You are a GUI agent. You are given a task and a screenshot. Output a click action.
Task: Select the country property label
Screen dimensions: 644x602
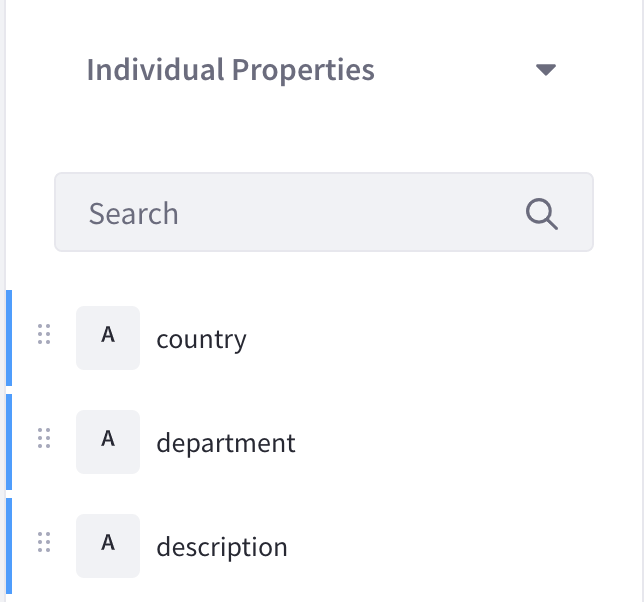click(201, 339)
